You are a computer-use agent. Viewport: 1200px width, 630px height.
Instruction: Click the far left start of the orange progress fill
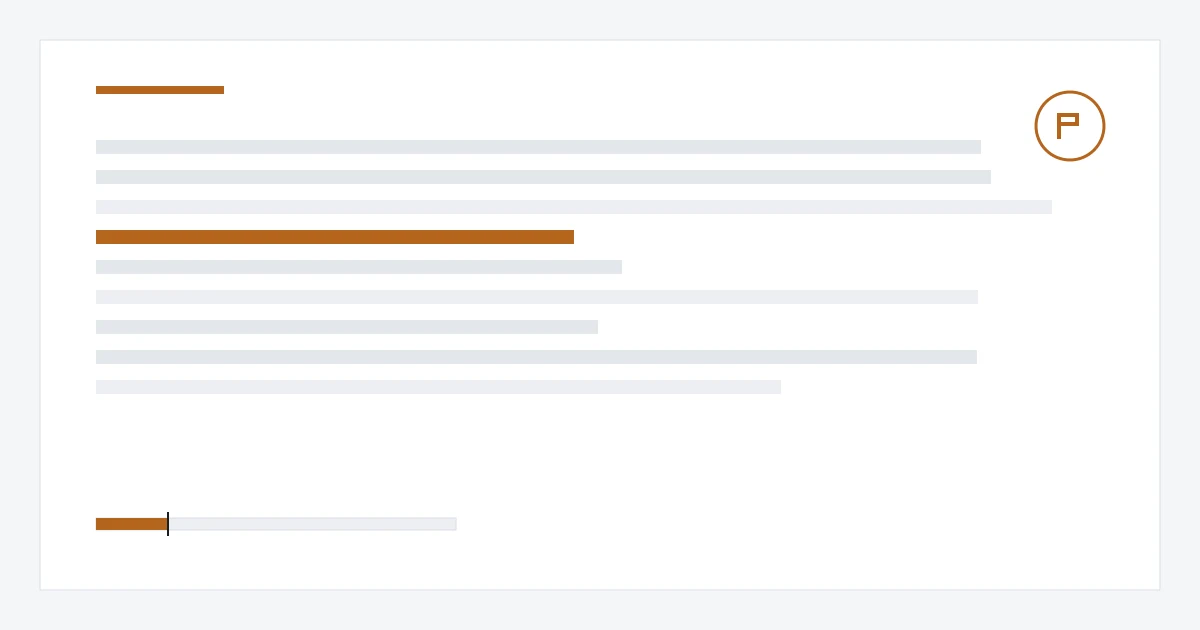point(98,524)
